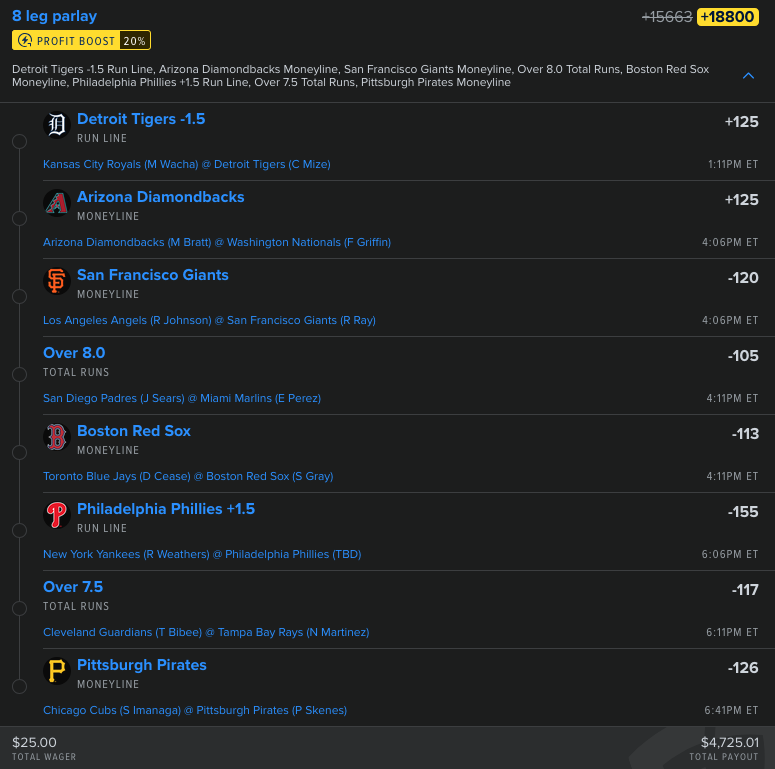Image resolution: width=775 pixels, height=769 pixels.
Task: Click the boosted +18800 odds badge
Action: click(x=728, y=17)
